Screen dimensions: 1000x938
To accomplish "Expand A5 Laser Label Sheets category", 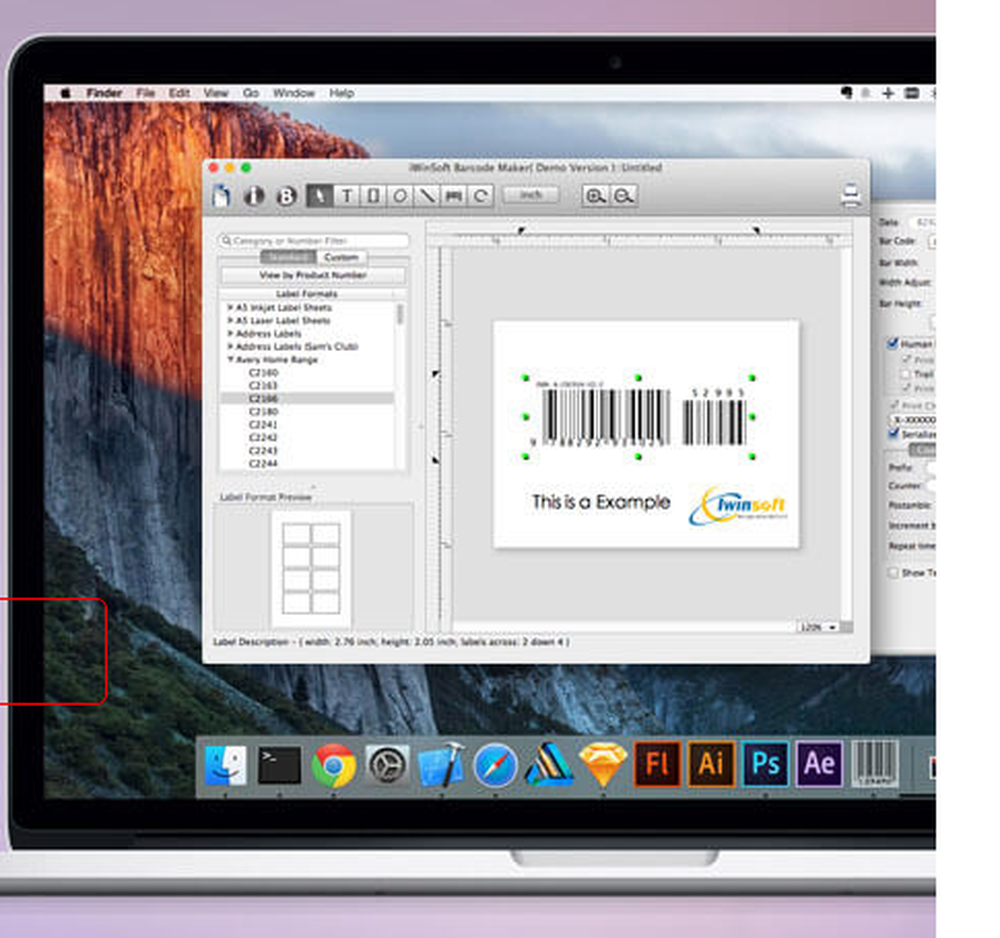I will (x=230, y=320).
